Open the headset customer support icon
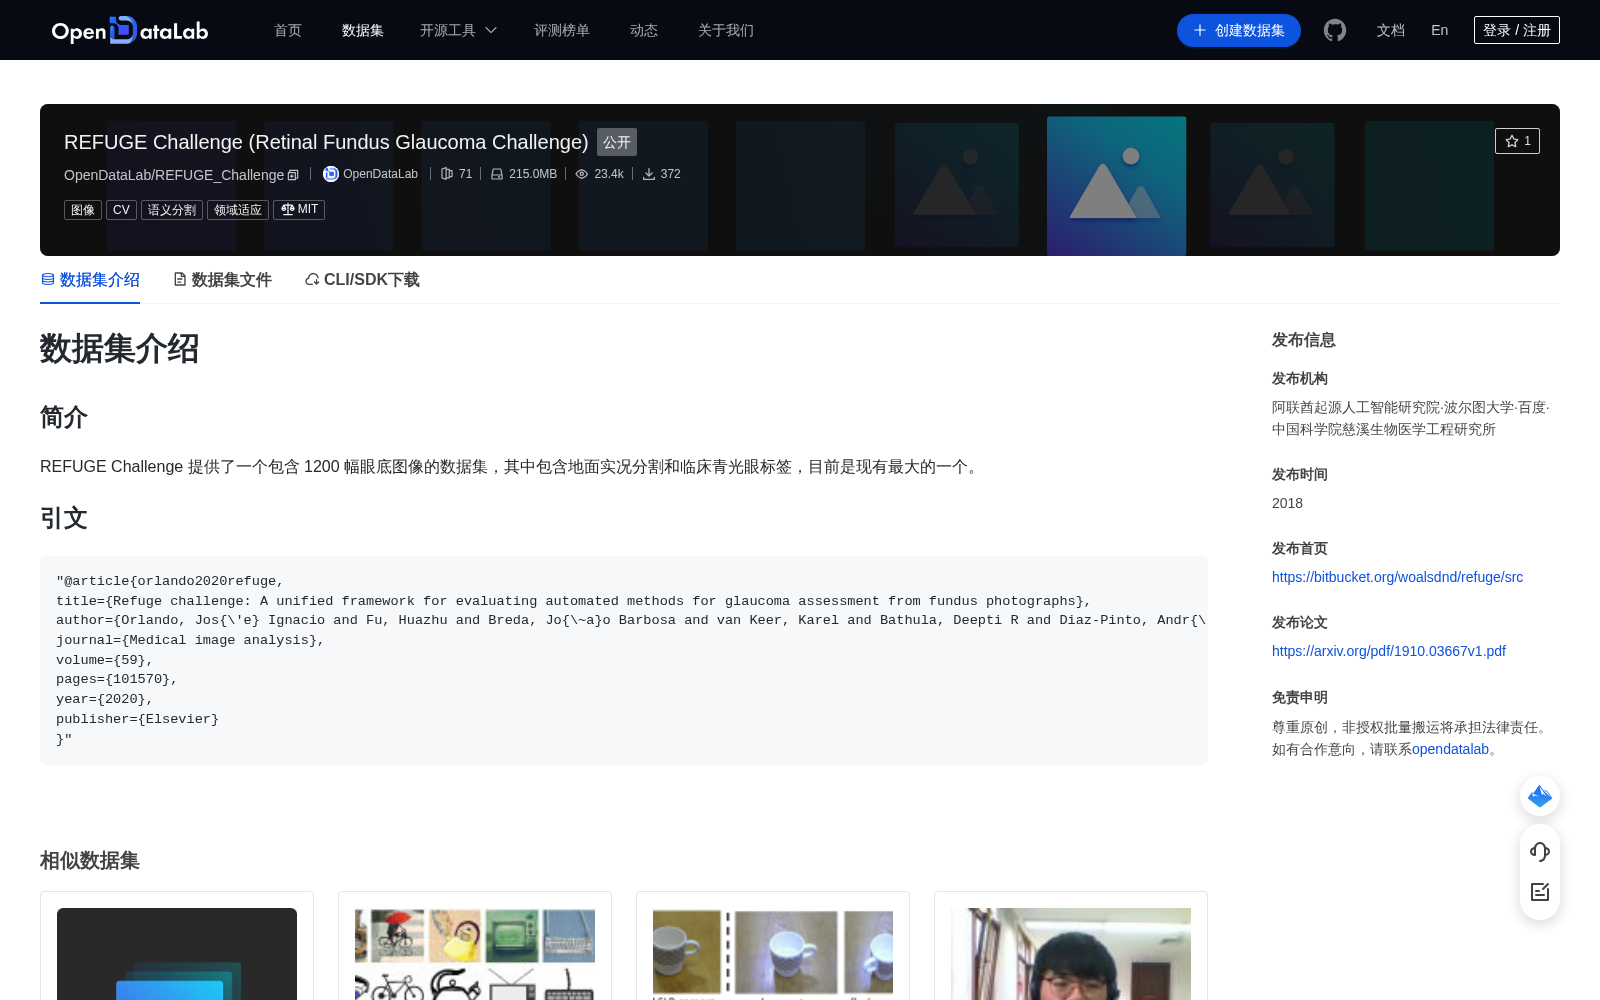Screen dimensions: 1600x1000 [x=1540, y=852]
